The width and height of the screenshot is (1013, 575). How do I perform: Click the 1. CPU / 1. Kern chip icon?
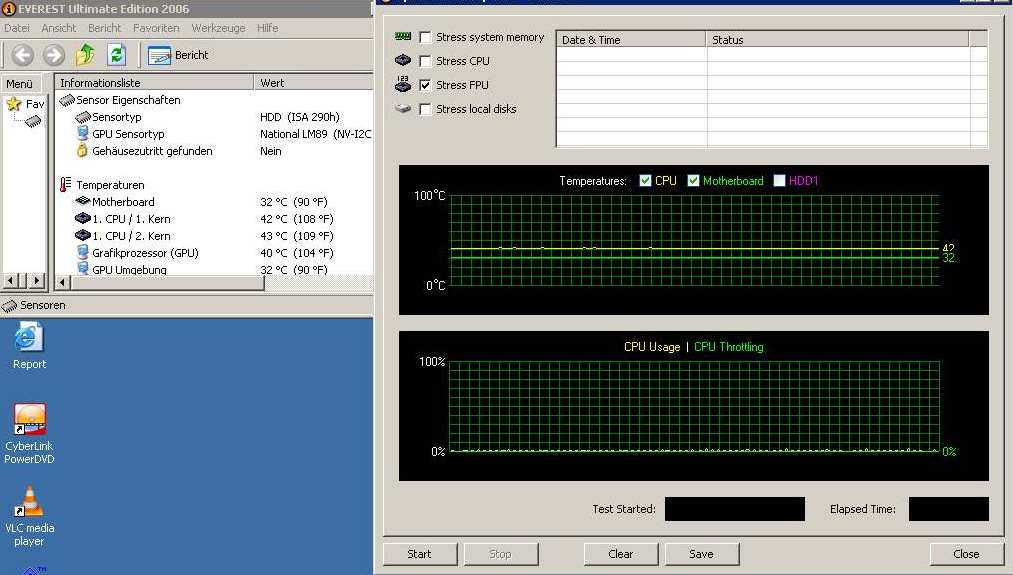[83, 218]
